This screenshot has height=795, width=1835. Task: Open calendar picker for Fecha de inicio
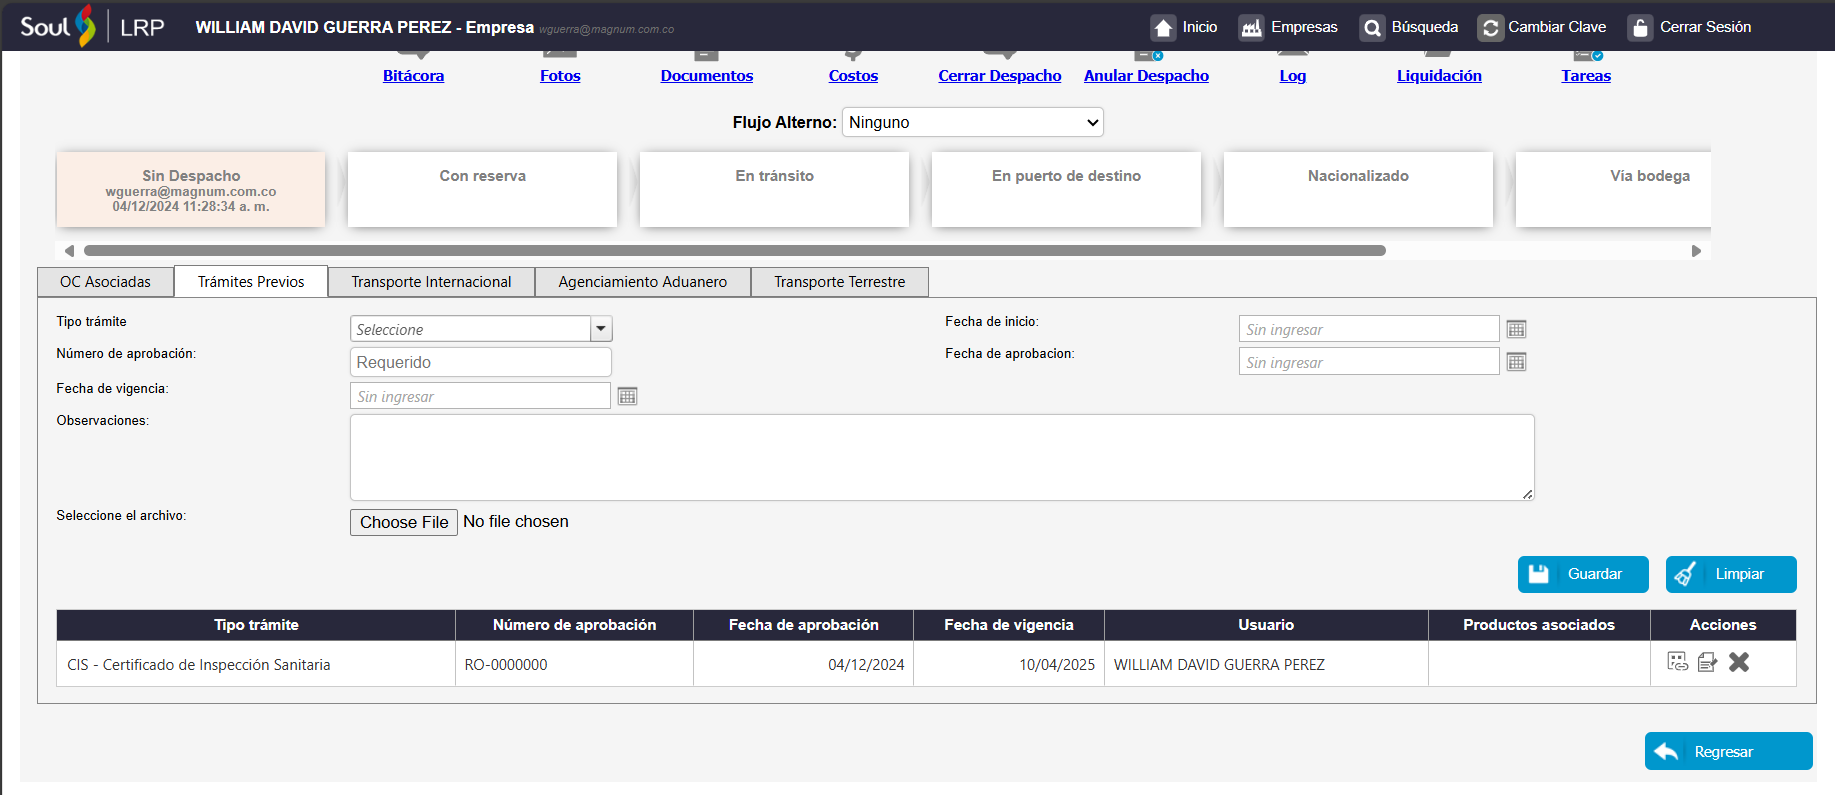coord(1516,330)
